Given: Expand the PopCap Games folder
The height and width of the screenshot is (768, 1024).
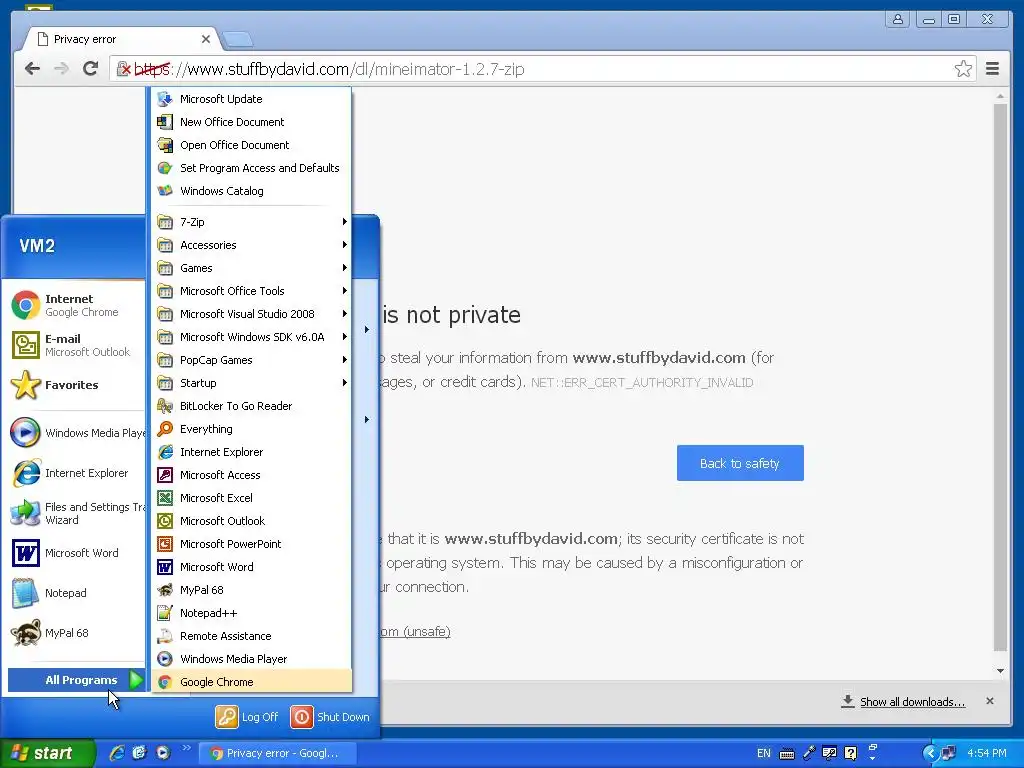Looking at the screenshot, I should pyautogui.click(x=252, y=360).
